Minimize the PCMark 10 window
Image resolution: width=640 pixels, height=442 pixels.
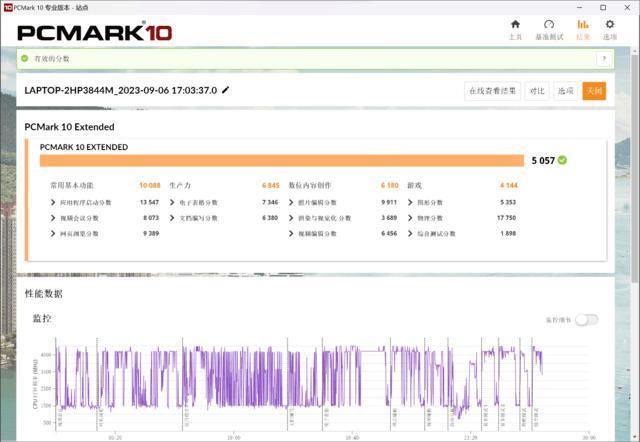[579, 7]
